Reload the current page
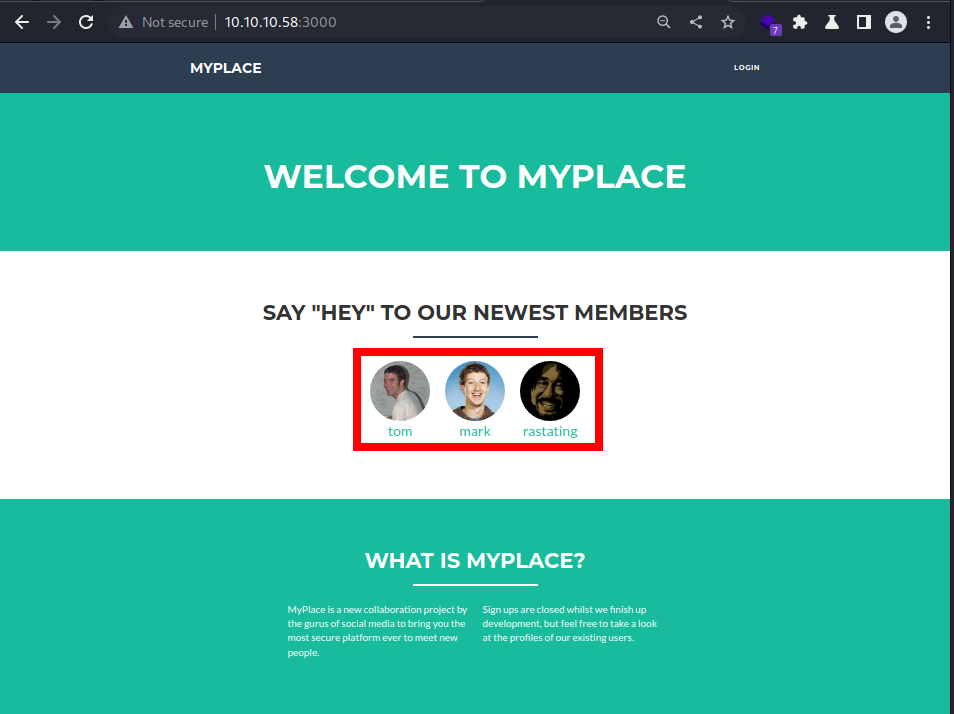The image size is (954, 714). (86, 23)
